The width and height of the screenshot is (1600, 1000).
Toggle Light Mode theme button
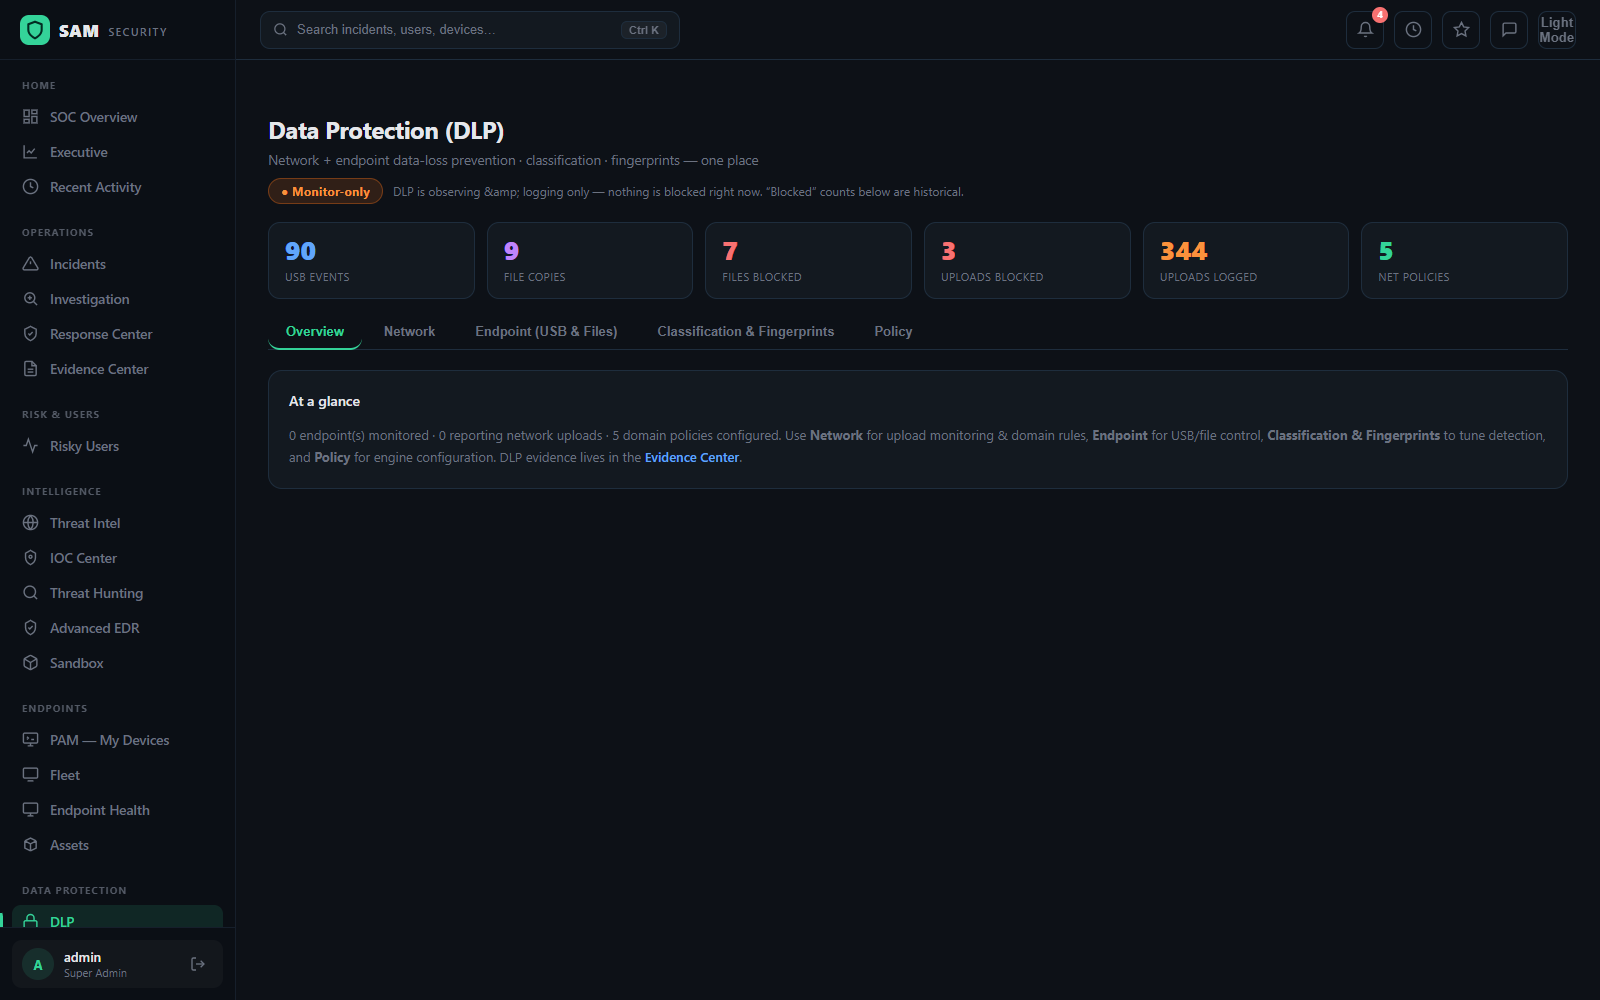coord(1556,30)
